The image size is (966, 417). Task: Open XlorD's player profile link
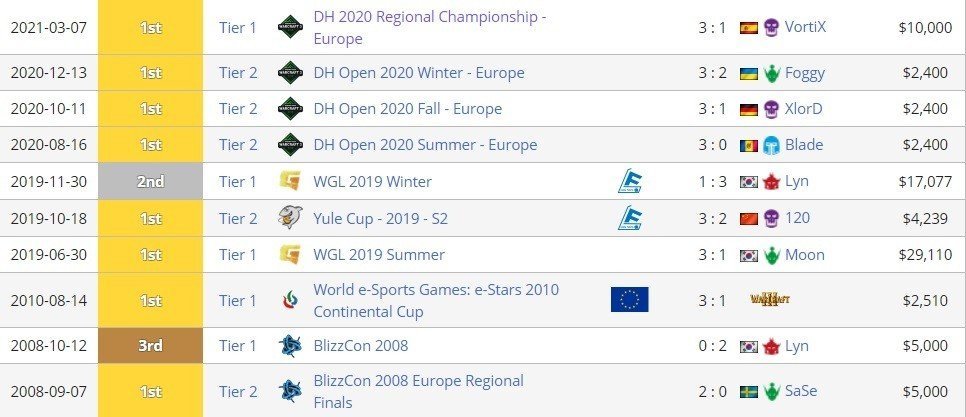[803, 109]
